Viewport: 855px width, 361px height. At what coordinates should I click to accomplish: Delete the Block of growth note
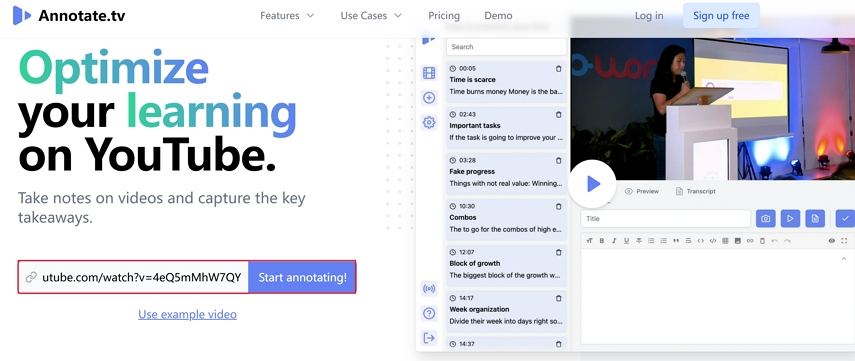point(558,252)
